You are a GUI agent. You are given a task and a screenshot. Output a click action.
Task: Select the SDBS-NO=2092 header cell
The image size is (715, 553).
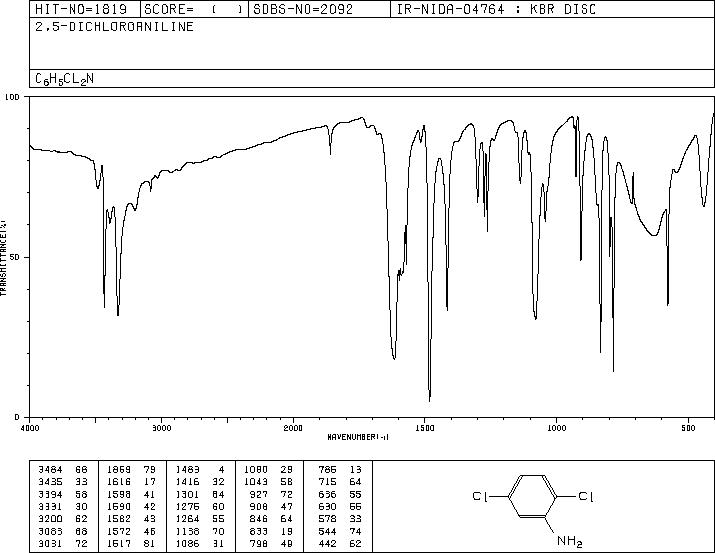coord(303,9)
